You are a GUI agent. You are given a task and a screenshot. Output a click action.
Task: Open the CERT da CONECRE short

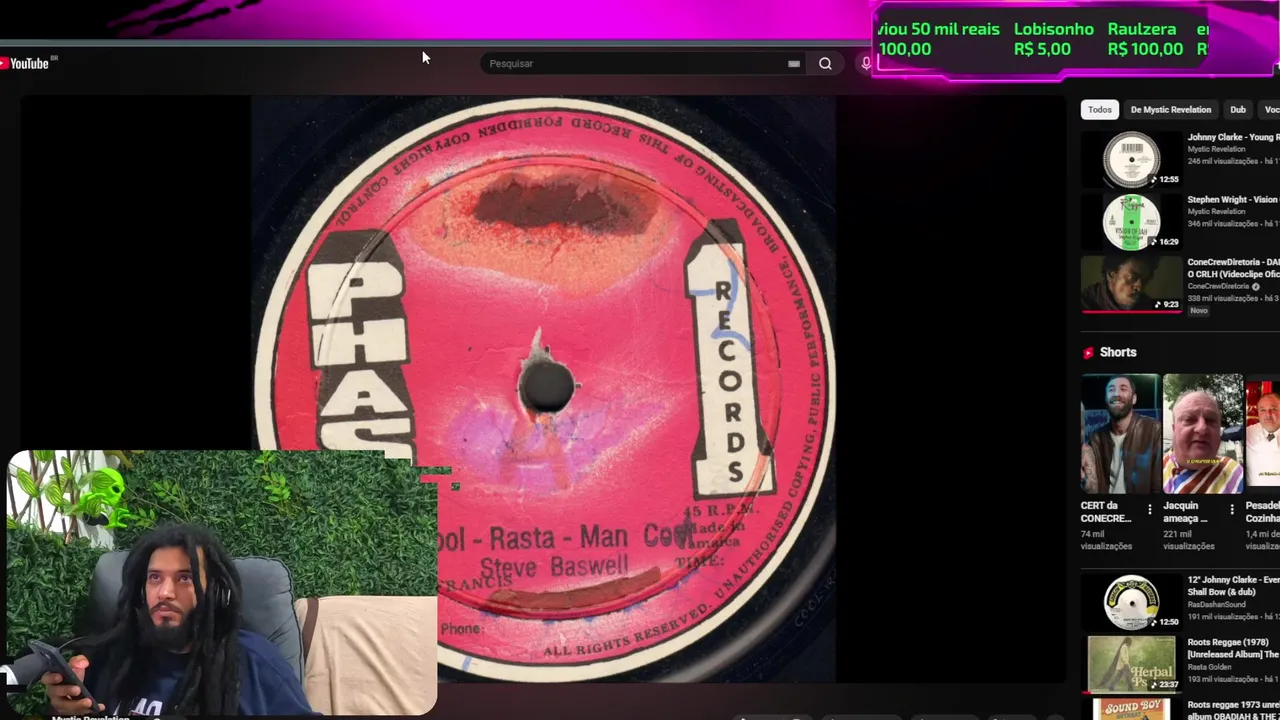pyautogui.click(x=1120, y=434)
